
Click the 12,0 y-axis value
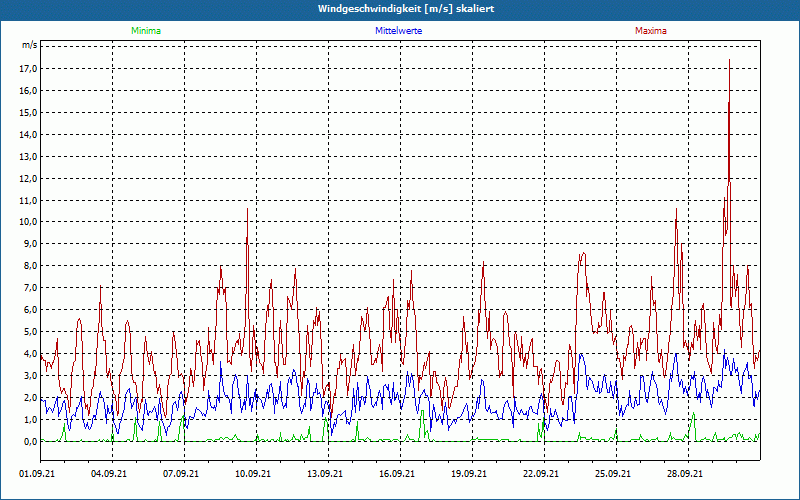[29, 178]
